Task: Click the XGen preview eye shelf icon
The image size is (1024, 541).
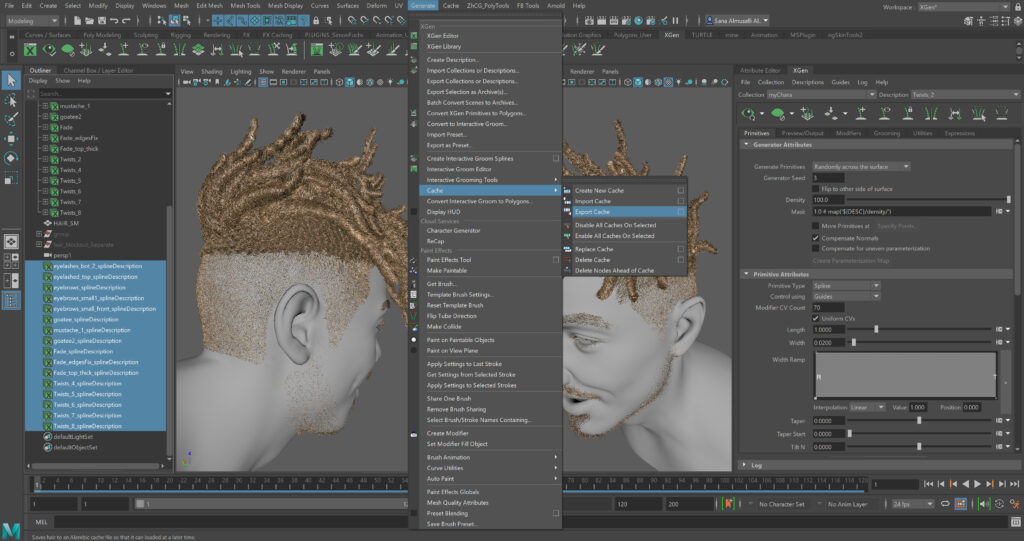Action: pyautogui.click(x=49, y=50)
